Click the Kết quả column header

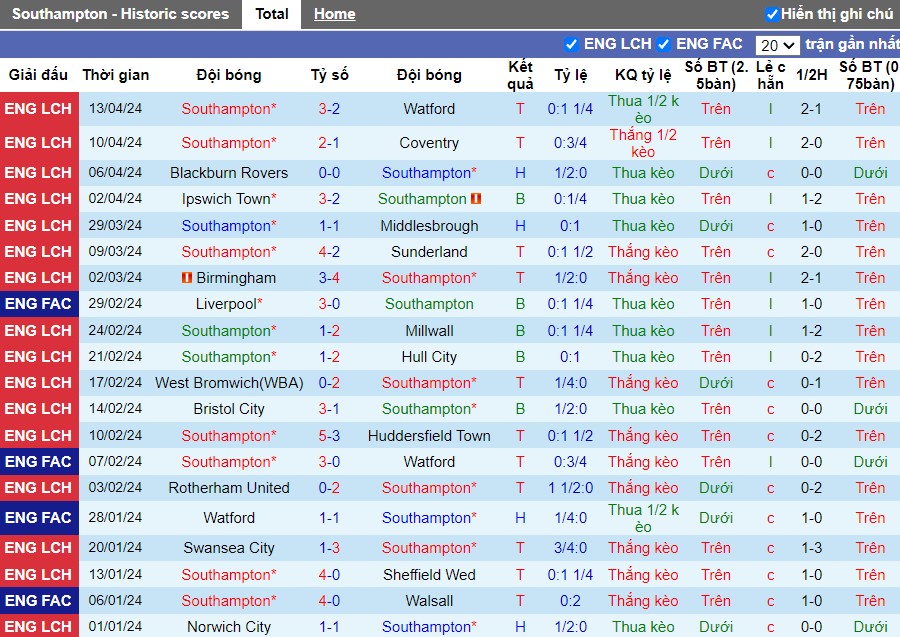[520, 75]
